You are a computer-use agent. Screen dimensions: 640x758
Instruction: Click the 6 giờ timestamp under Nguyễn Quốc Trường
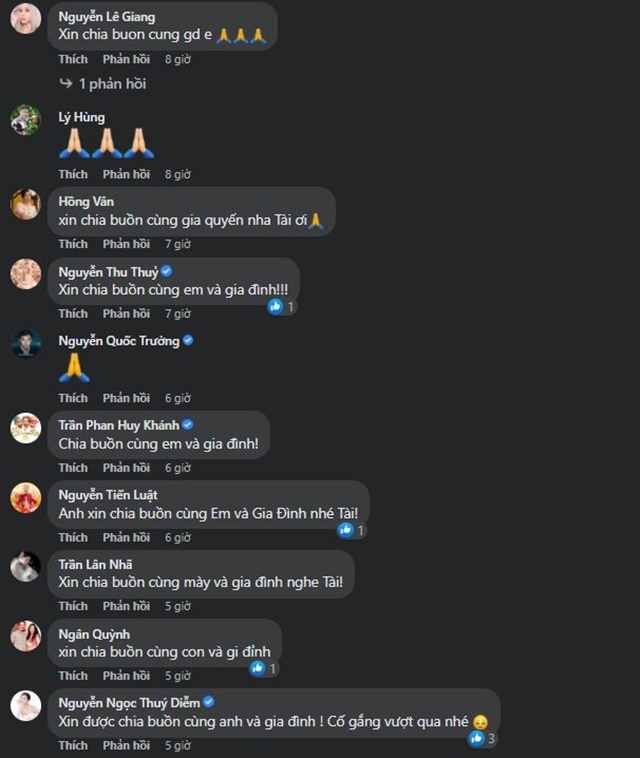coord(178,398)
